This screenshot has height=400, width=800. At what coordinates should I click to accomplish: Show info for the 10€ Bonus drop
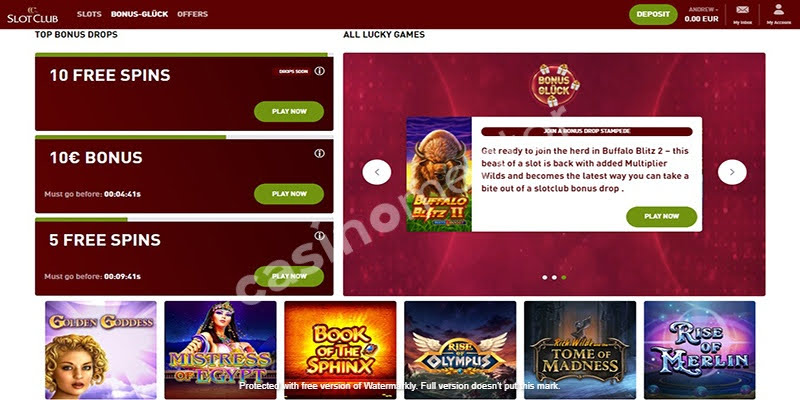click(x=319, y=153)
